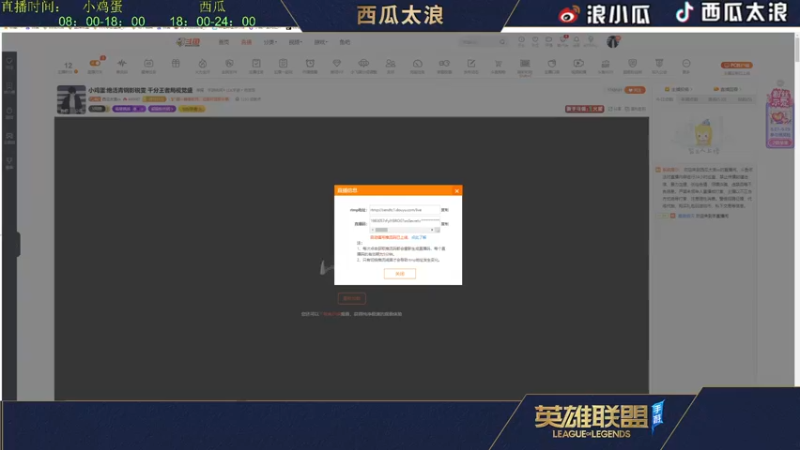Open the header icon with red badge
This screenshot has width=800, height=450.
coord(563,41)
